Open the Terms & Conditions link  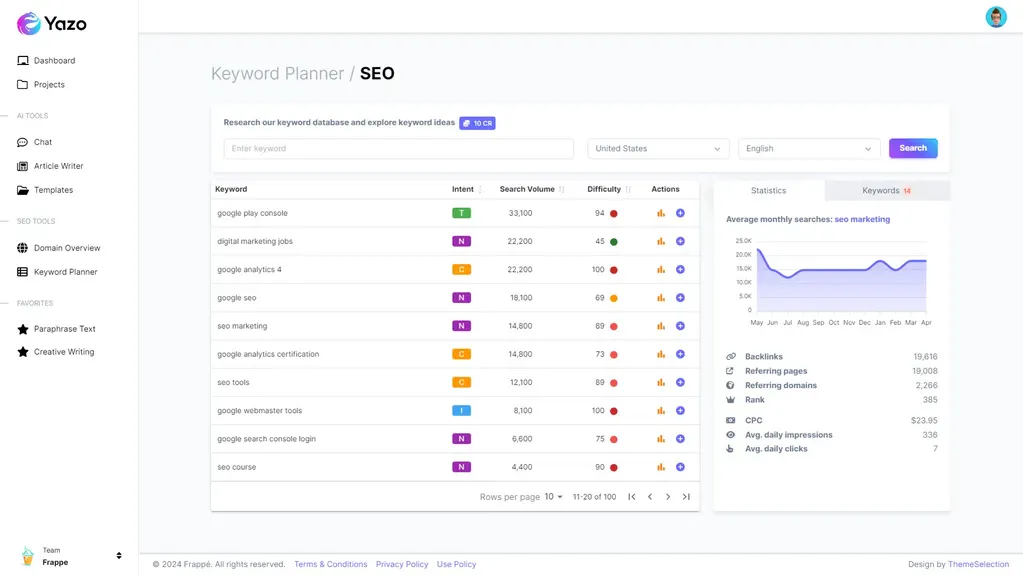click(331, 565)
